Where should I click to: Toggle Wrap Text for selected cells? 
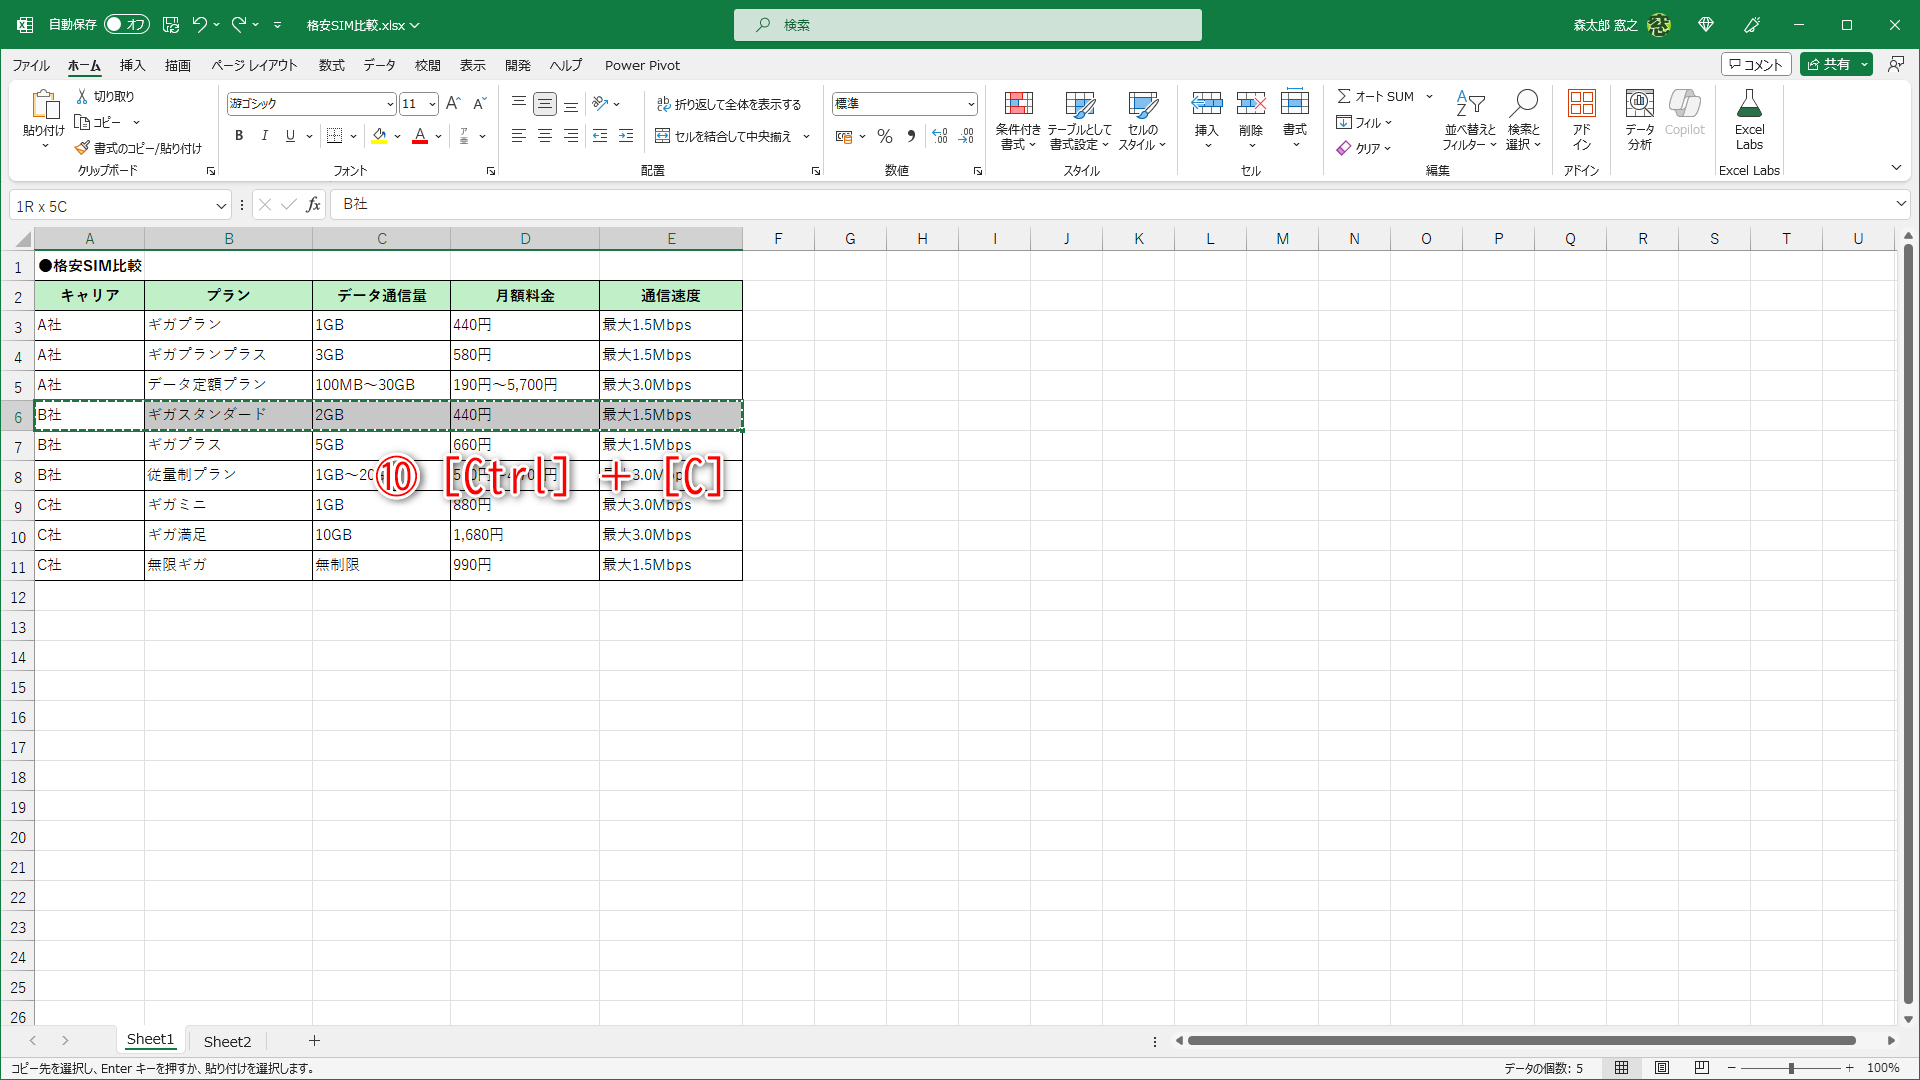(x=729, y=104)
